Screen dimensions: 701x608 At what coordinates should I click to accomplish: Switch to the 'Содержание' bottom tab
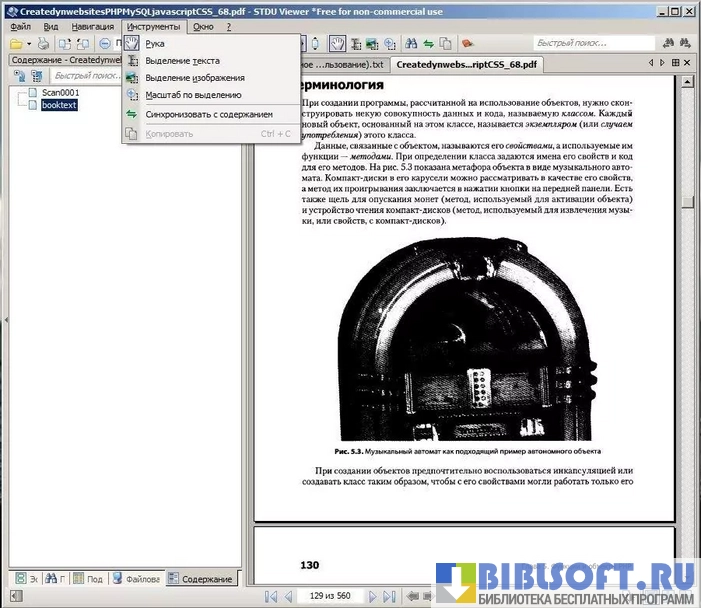[x=202, y=579]
